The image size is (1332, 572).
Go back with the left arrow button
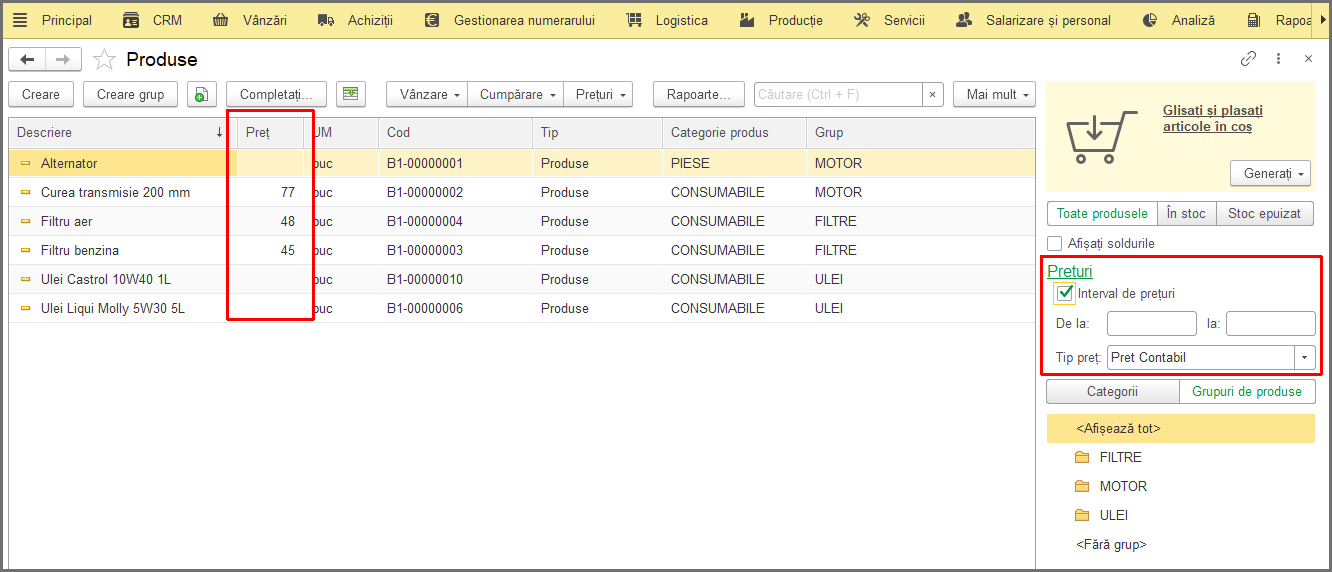pyautogui.click(x=27, y=59)
